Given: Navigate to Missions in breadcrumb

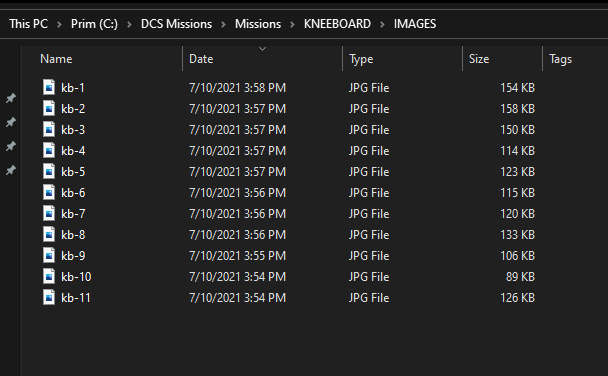Looking at the screenshot, I should point(258,24).
